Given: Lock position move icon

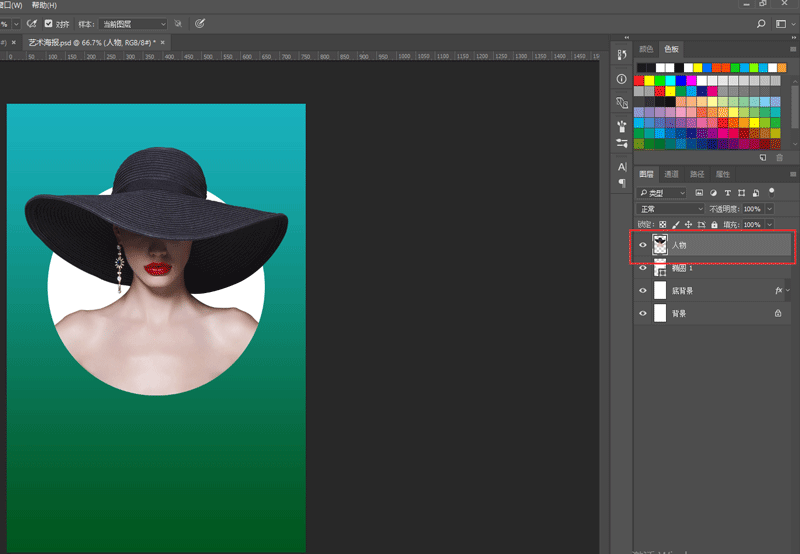Looking at the screenshot, I should 688,224.
